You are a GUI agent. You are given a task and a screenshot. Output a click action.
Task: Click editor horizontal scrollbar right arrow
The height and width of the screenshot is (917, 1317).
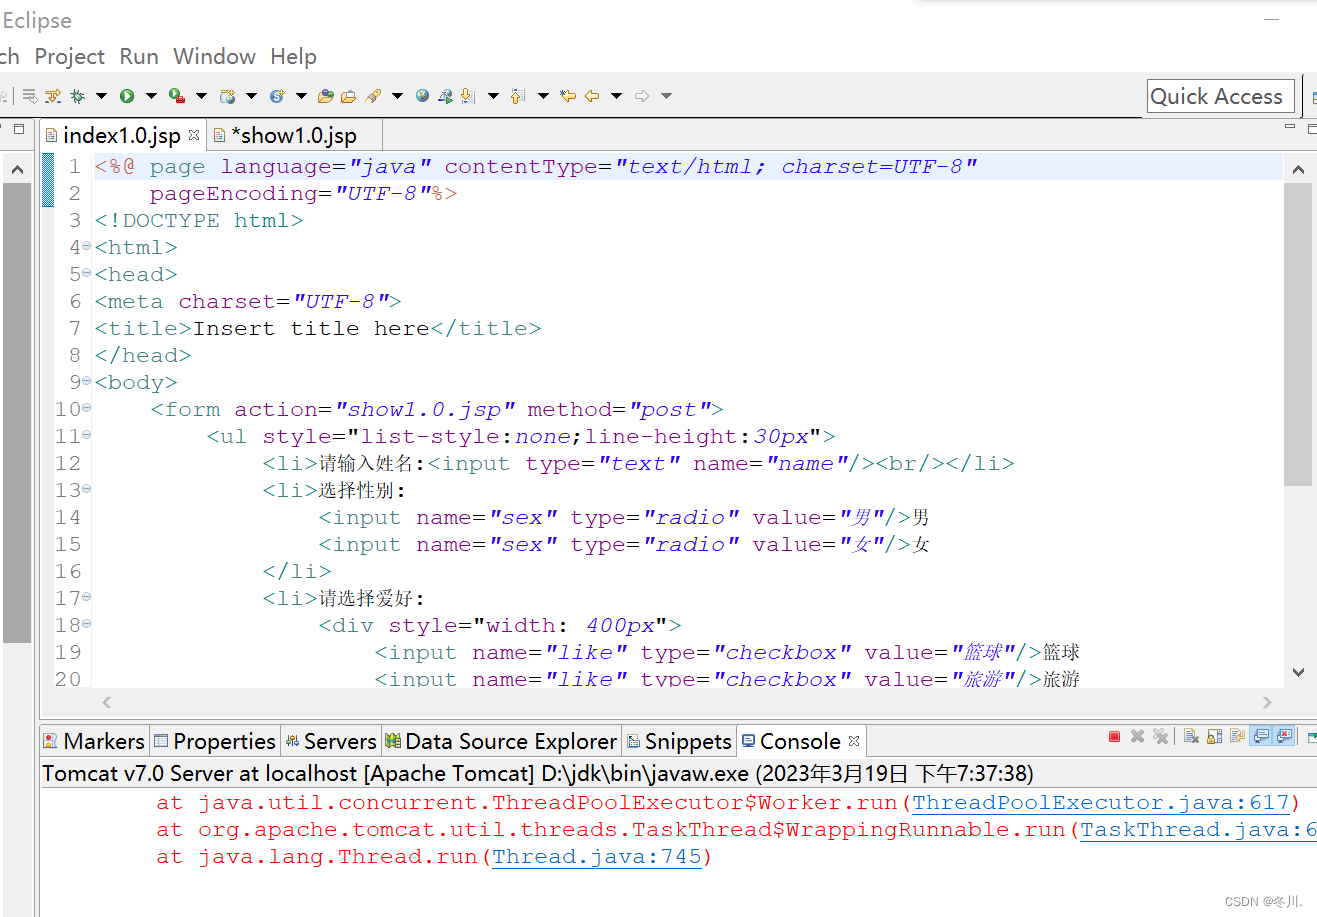[1267, 702]
